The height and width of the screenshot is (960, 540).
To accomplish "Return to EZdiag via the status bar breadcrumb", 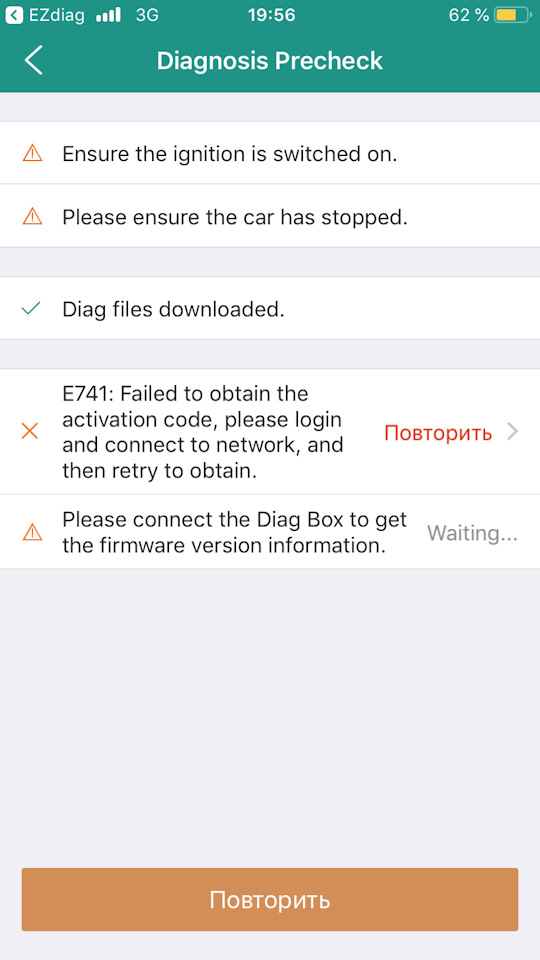I will point(45,15).
